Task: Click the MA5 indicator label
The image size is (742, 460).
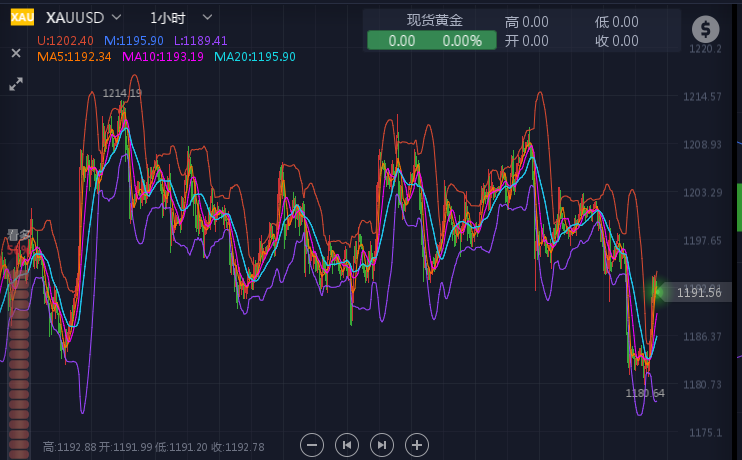Action: [x=74, y=57]
